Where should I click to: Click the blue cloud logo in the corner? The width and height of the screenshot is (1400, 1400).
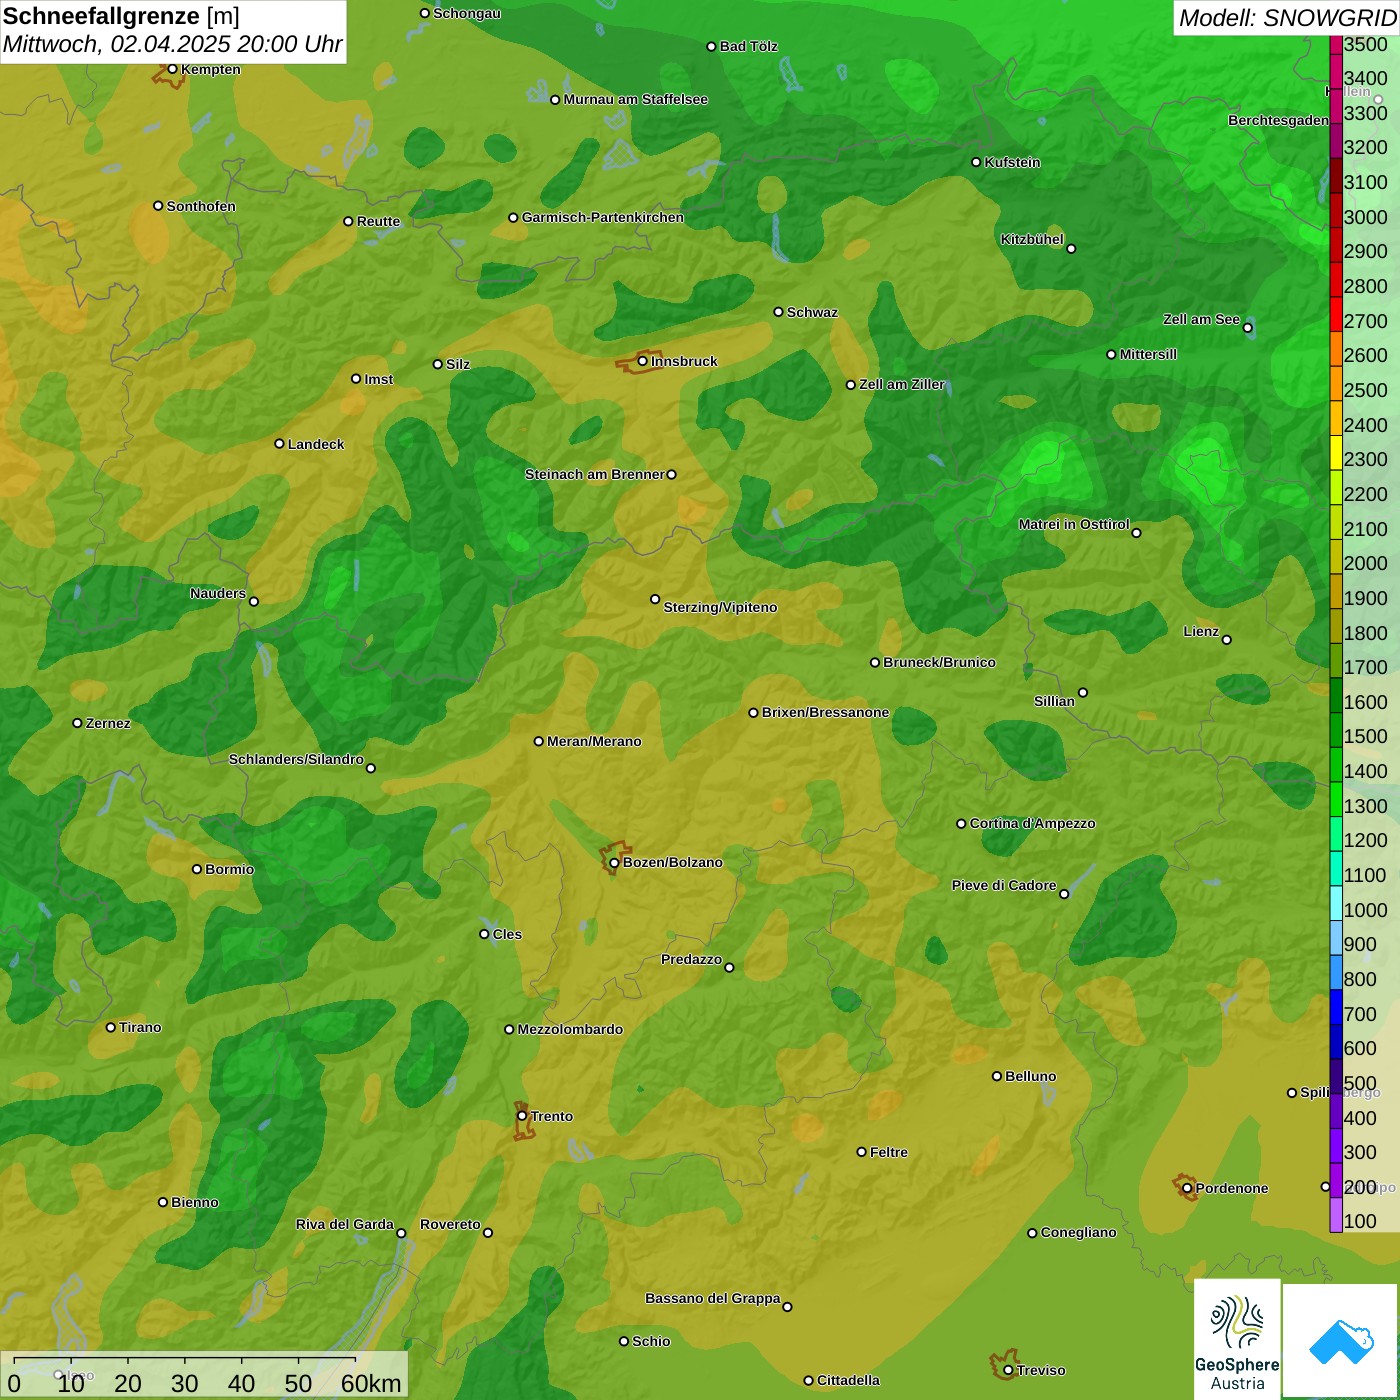1341,1341
